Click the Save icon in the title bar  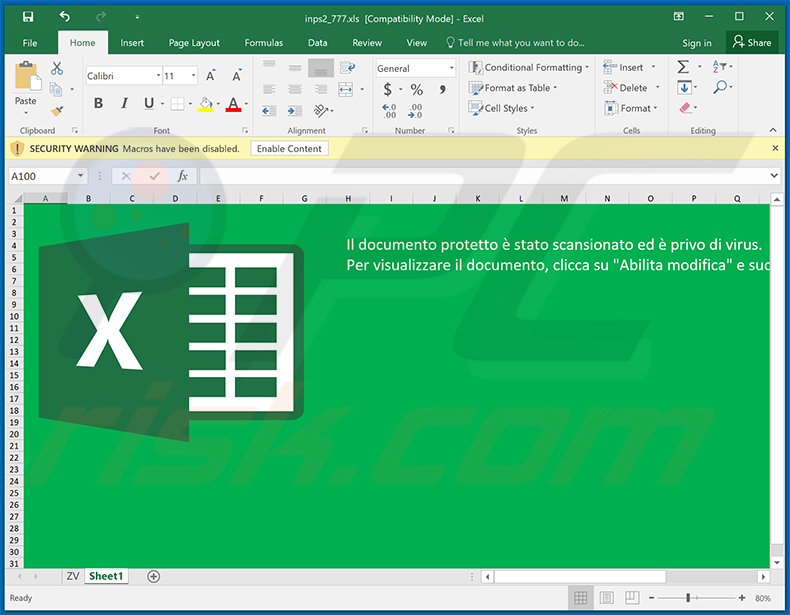tap(28, 17)
